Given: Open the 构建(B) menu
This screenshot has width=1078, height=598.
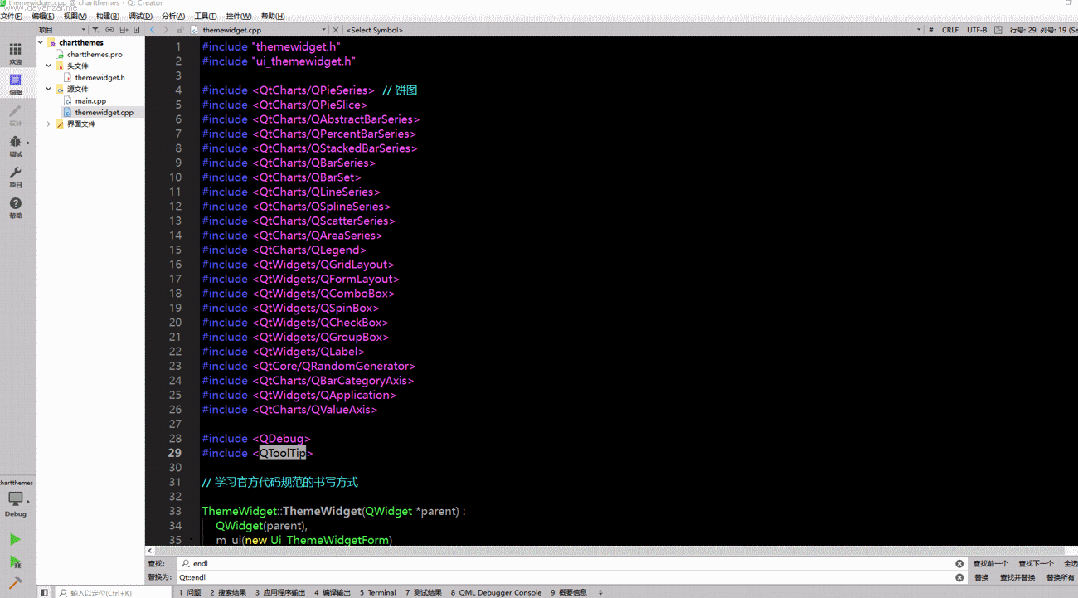Looking at the screenshot, I should pyautogui.click(x=107, y=16).
